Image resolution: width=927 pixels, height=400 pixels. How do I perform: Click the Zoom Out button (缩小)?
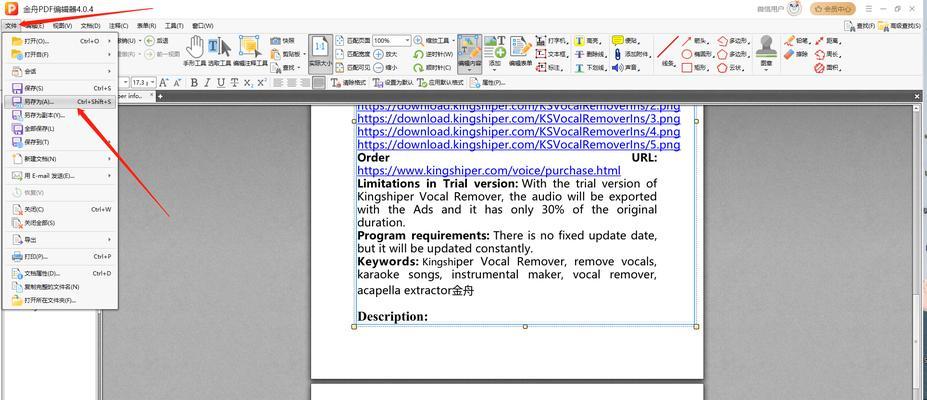[x=385, y=67]
